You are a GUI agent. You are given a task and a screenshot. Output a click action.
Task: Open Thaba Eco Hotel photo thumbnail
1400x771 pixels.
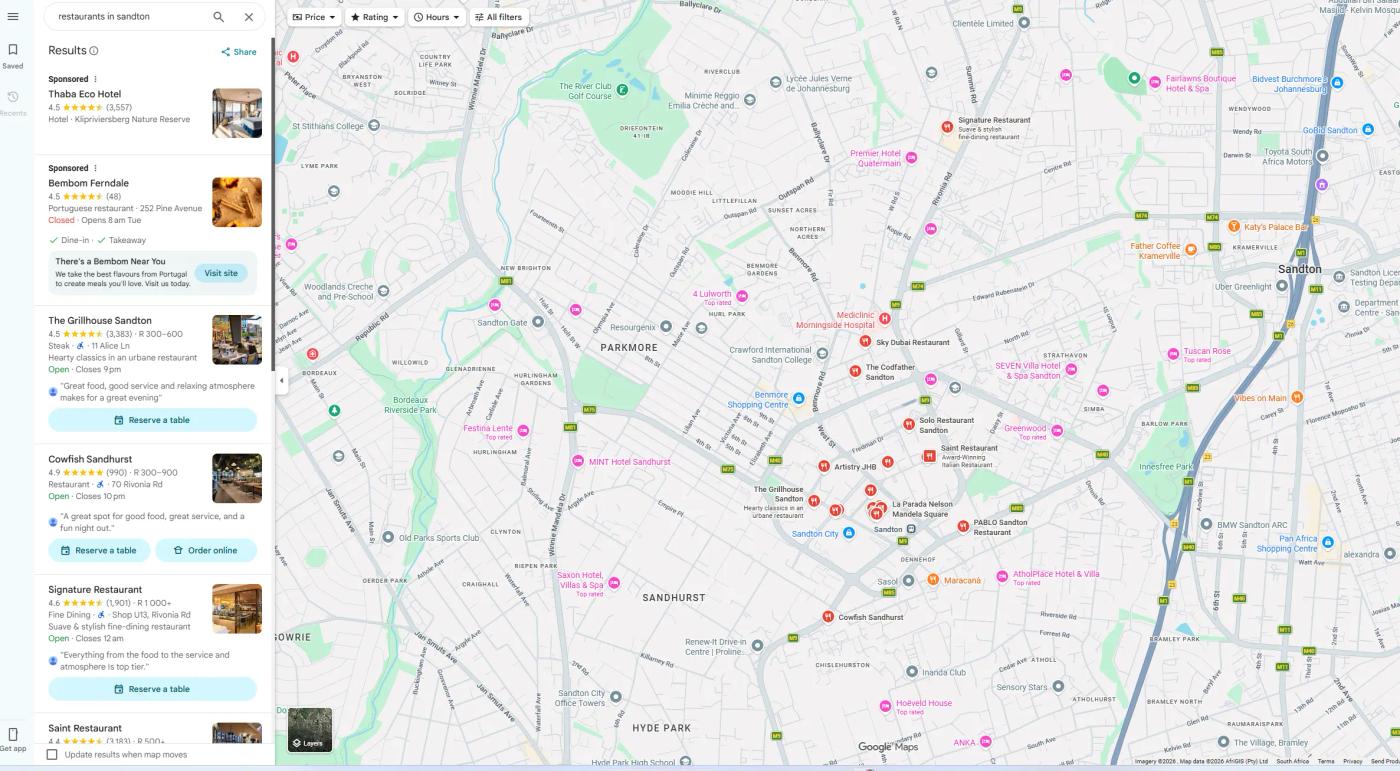(x=237, y=113)
